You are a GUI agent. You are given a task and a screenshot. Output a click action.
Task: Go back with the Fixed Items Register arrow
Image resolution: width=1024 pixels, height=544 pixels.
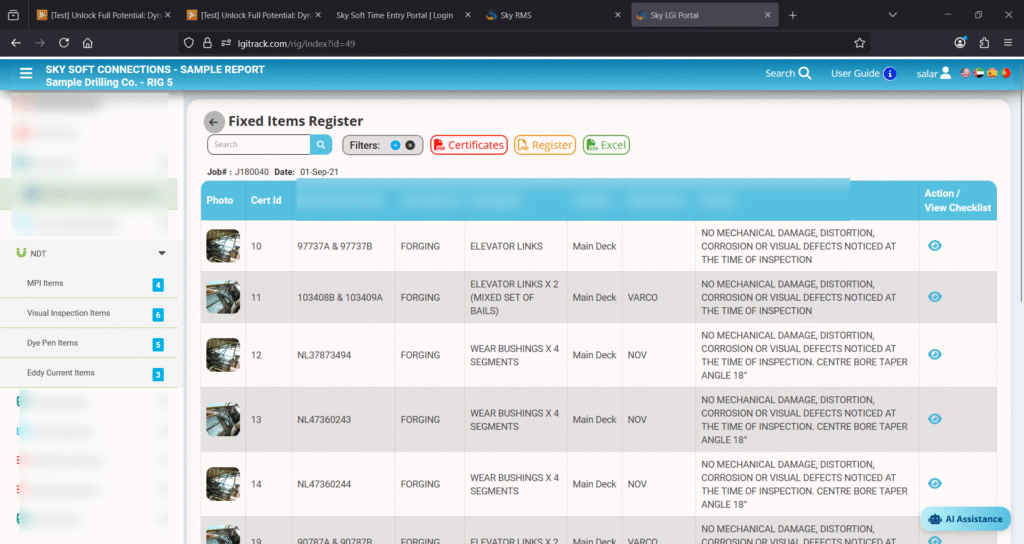[x=214, y=121]
